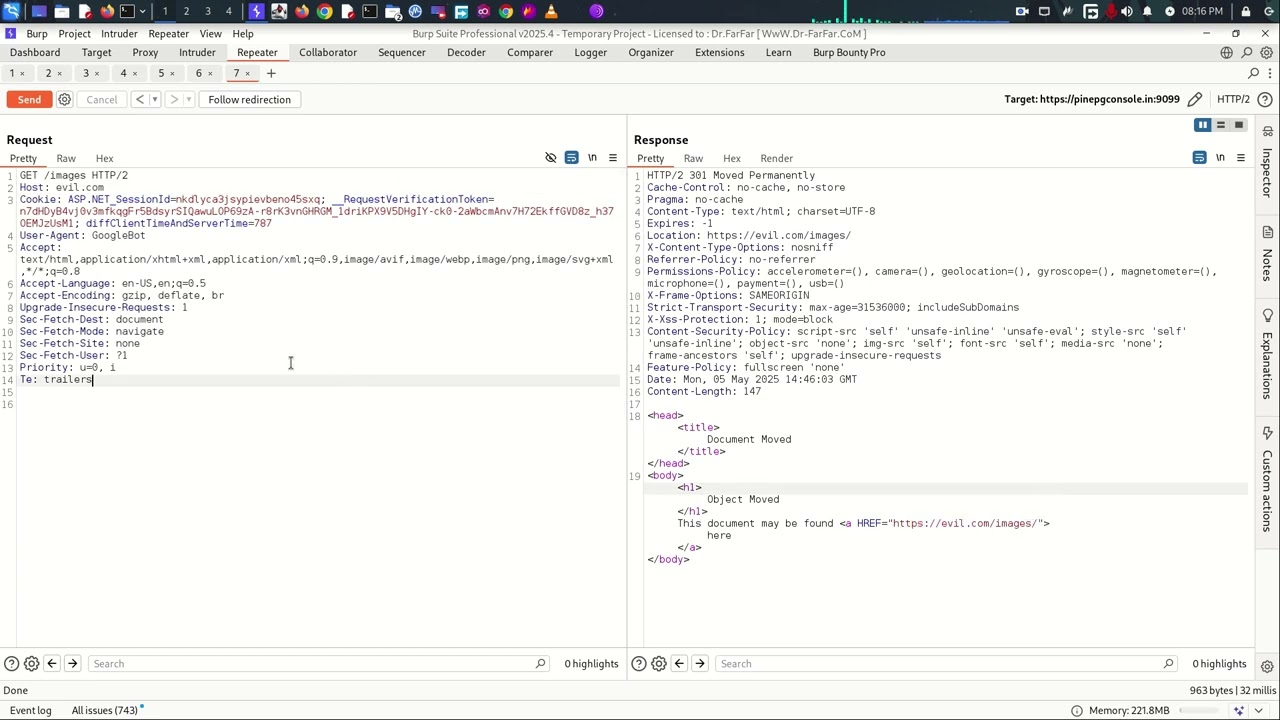Open VLC from the taskbar
Viewport: 1280px width, 720px height.
[x=551, y=12]
